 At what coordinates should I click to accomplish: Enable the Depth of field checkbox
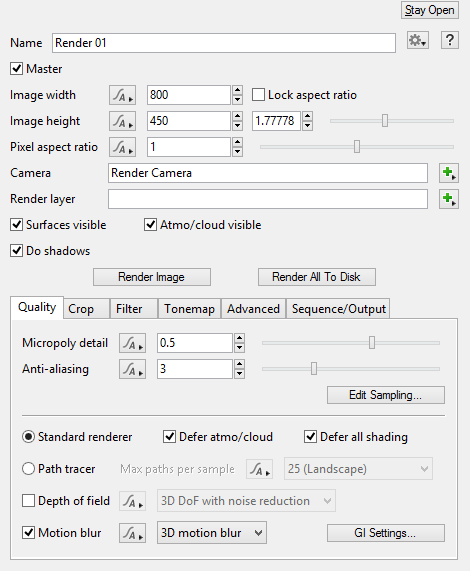(28, 501)
